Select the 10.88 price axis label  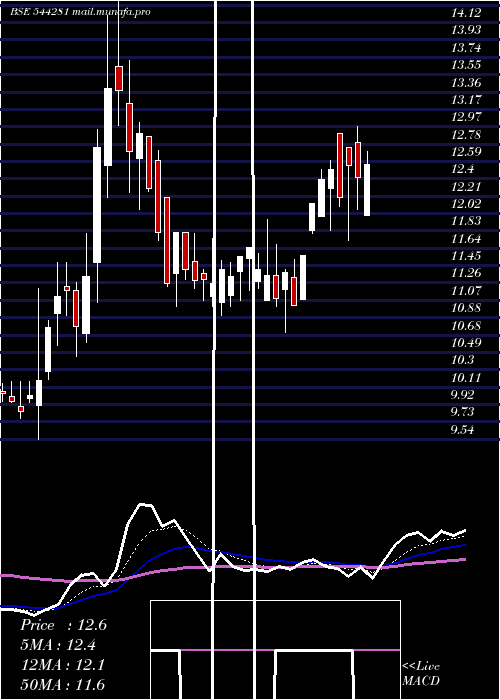[x=466, y=308]
